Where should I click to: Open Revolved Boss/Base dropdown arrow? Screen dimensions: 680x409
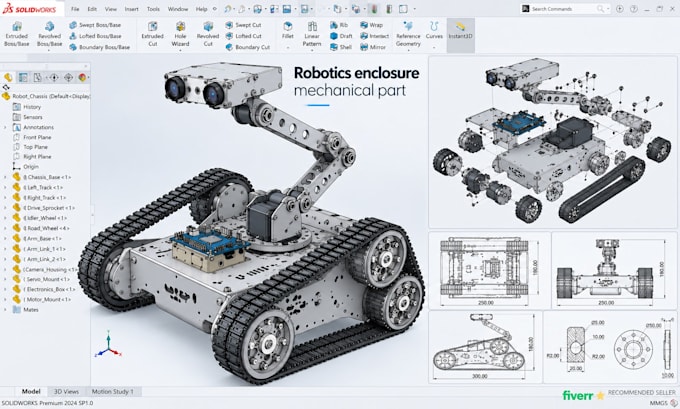click(49, 50)
